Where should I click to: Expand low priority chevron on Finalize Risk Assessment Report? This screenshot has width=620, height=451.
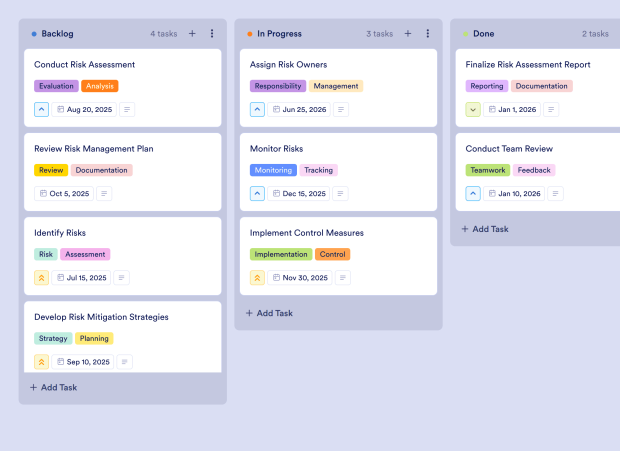pyautogui.click(x=474, y=110)
